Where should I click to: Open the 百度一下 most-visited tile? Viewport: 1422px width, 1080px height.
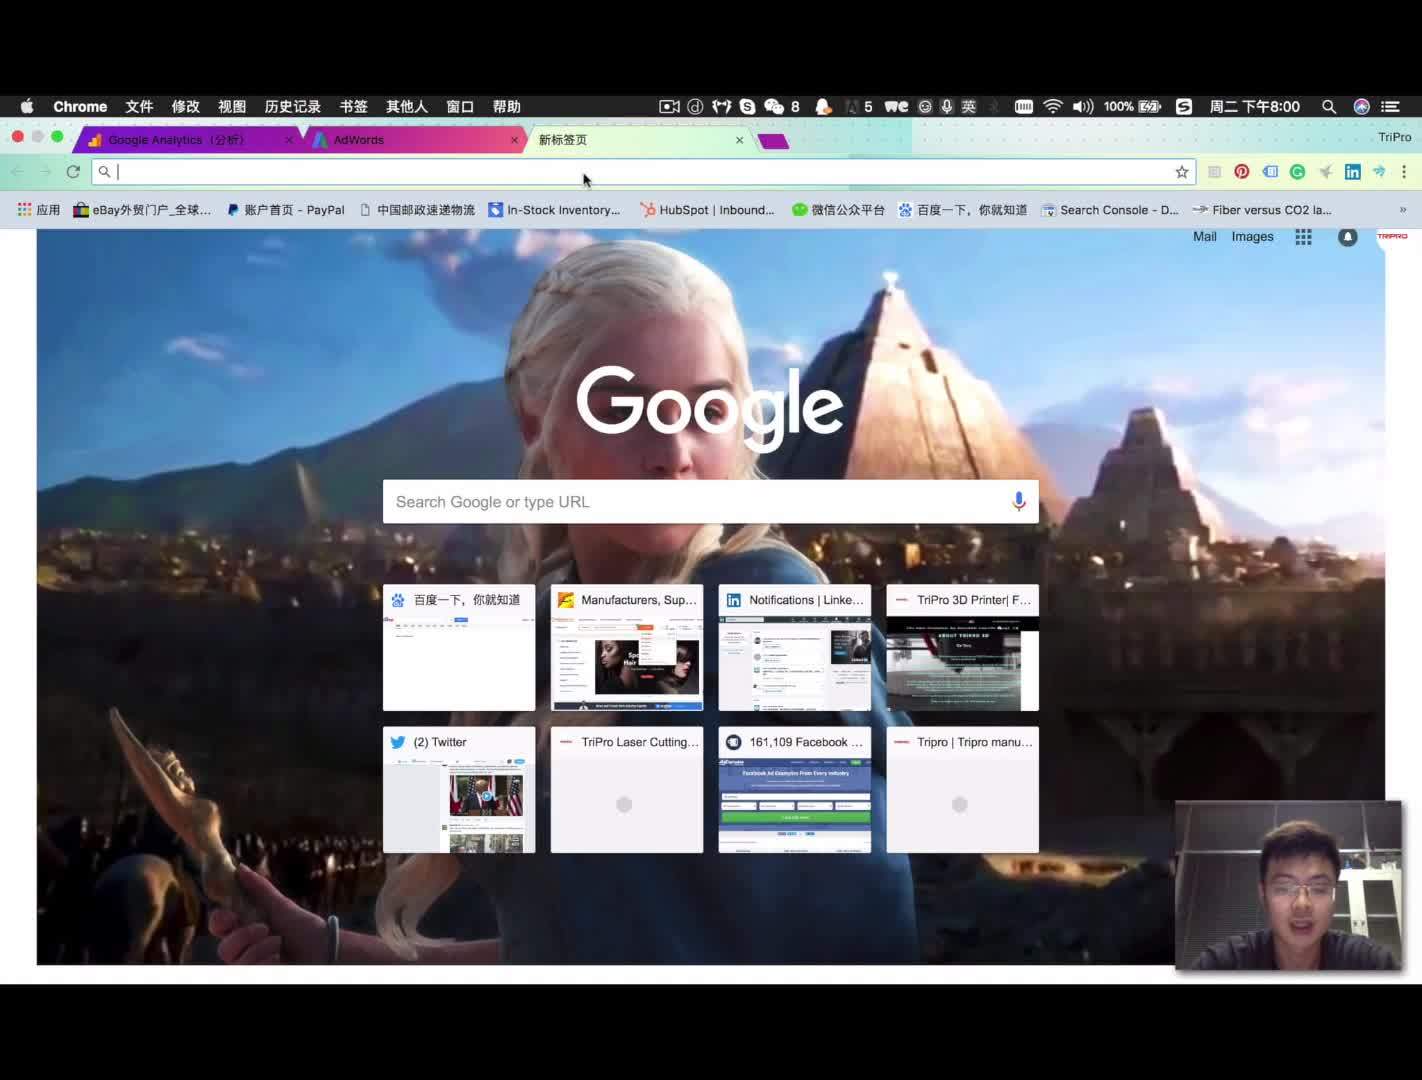(x=459, y=648)
